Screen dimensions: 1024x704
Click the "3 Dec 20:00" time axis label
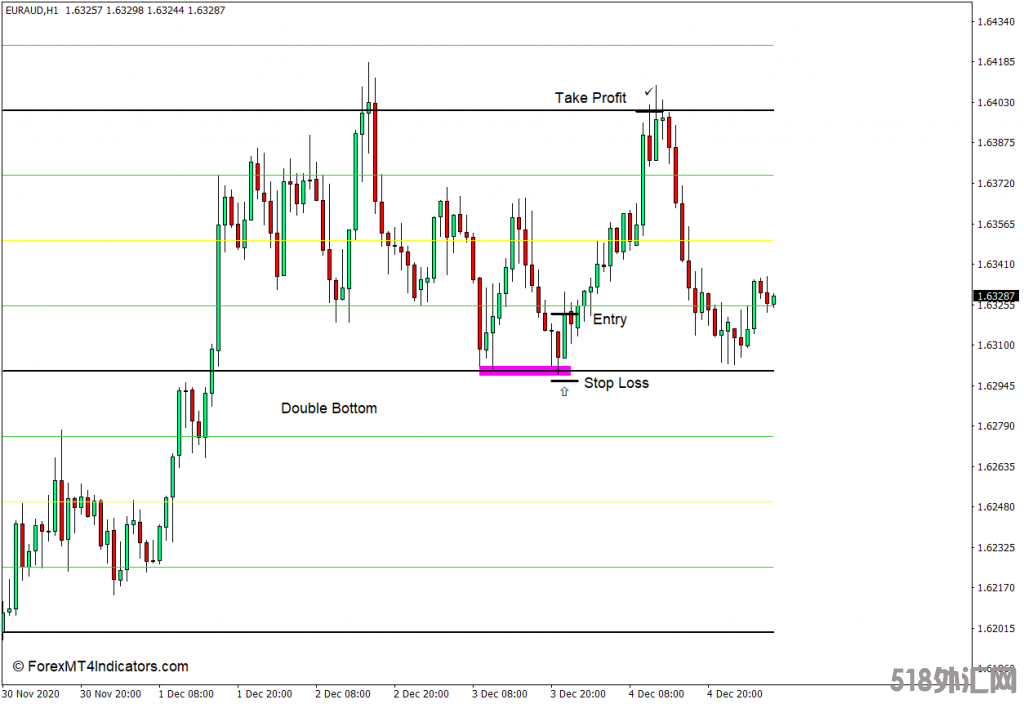pyautogui.click(x=578, y=694)
